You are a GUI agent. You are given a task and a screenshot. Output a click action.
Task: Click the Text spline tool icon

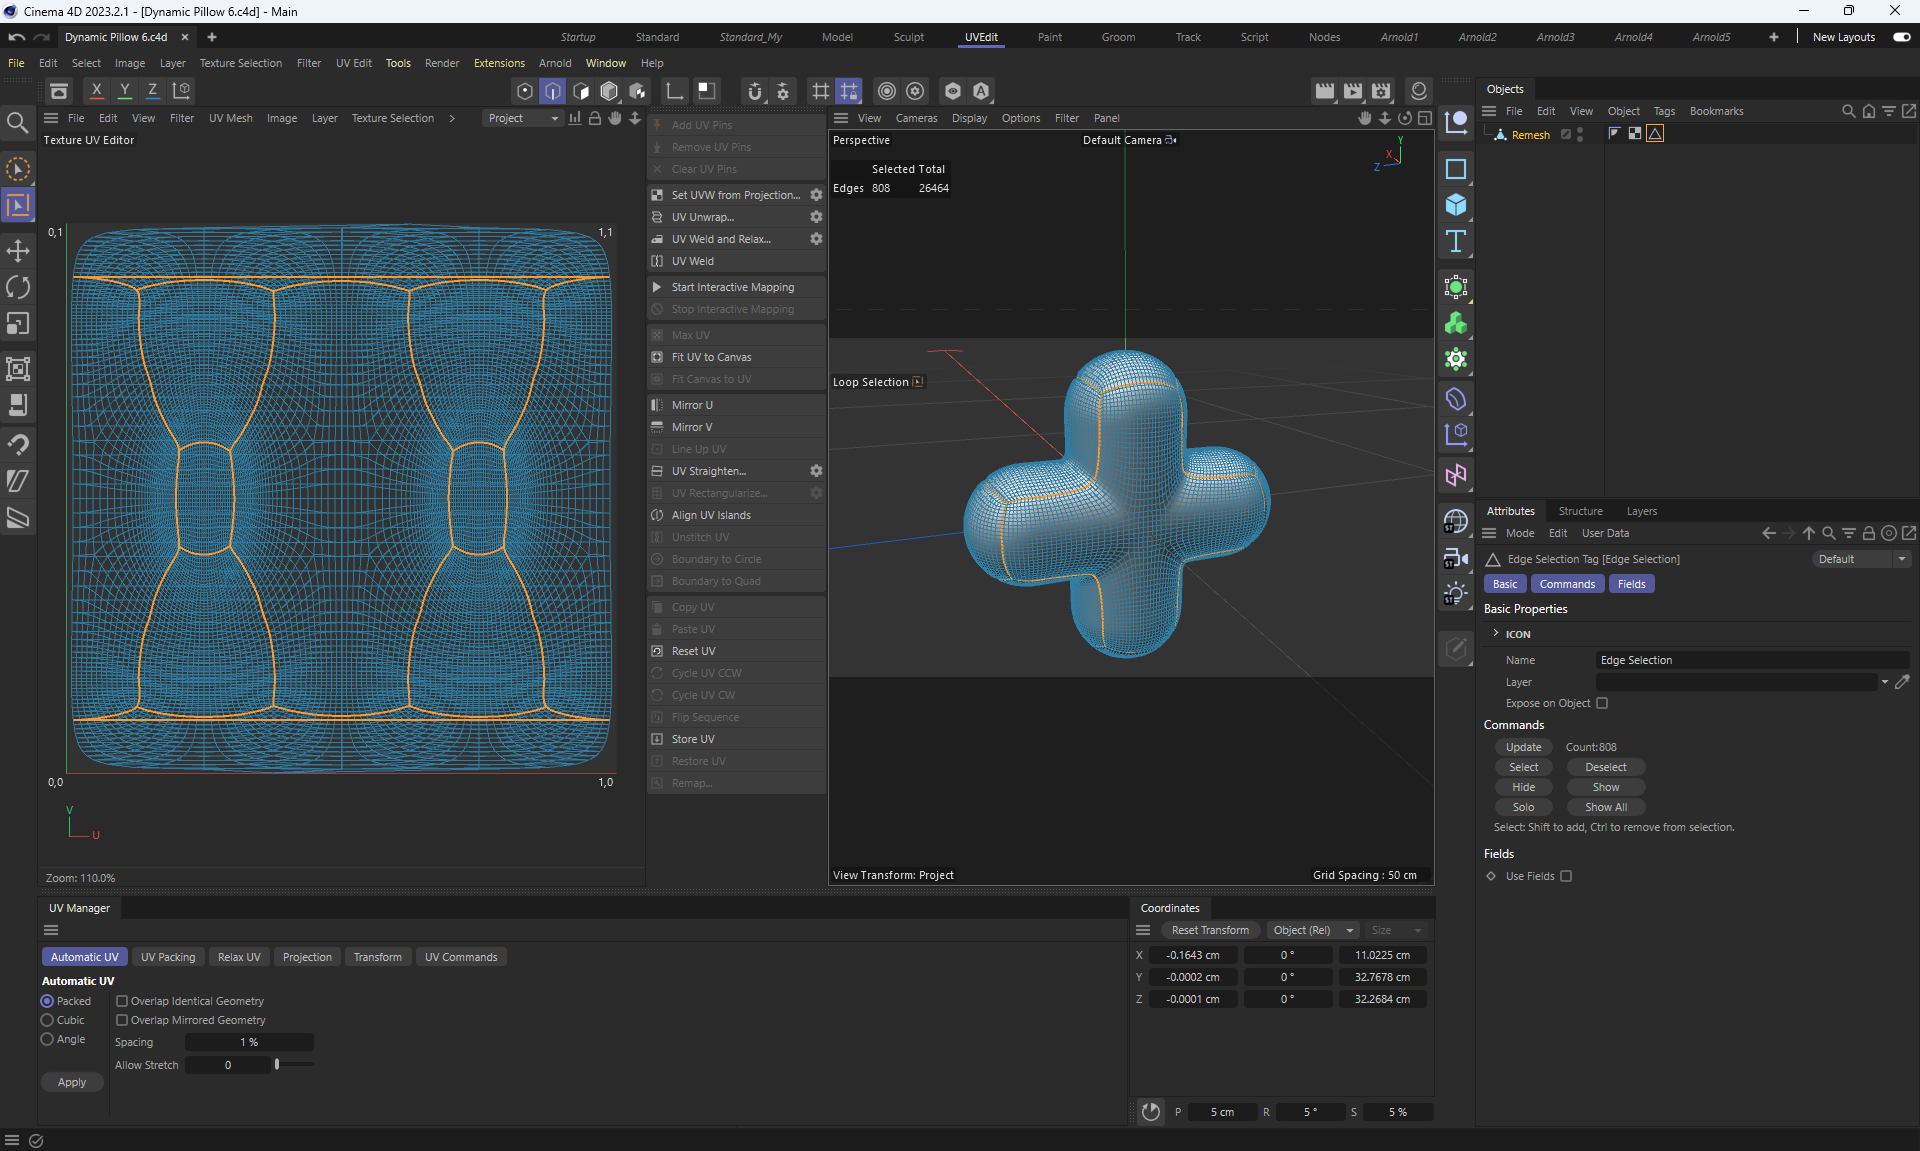point(1456,241)
